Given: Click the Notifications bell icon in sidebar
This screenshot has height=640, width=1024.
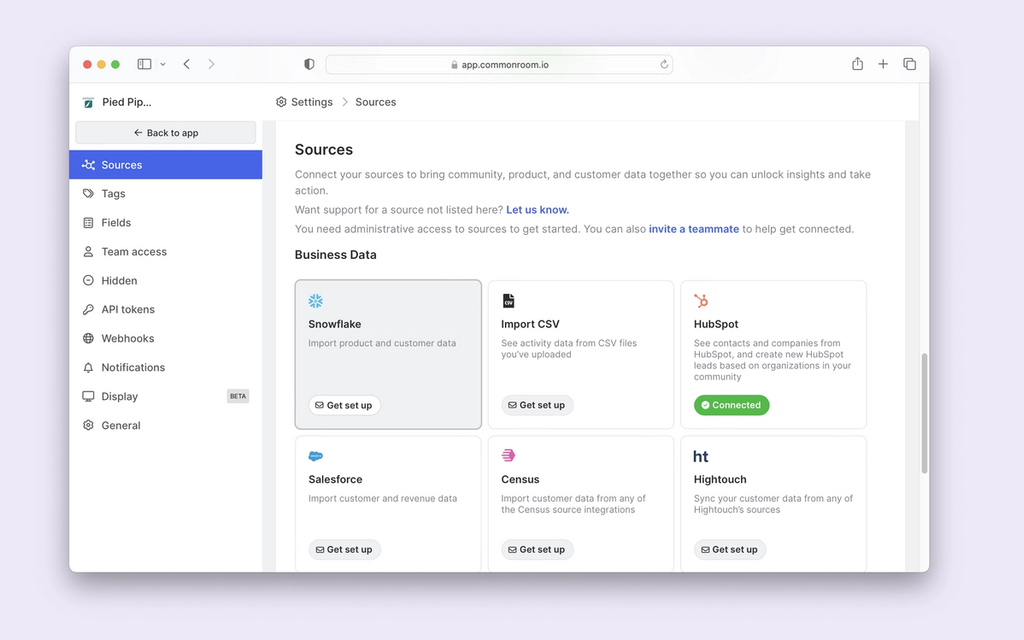Looking at the screenshot, I should click(87, 367).
